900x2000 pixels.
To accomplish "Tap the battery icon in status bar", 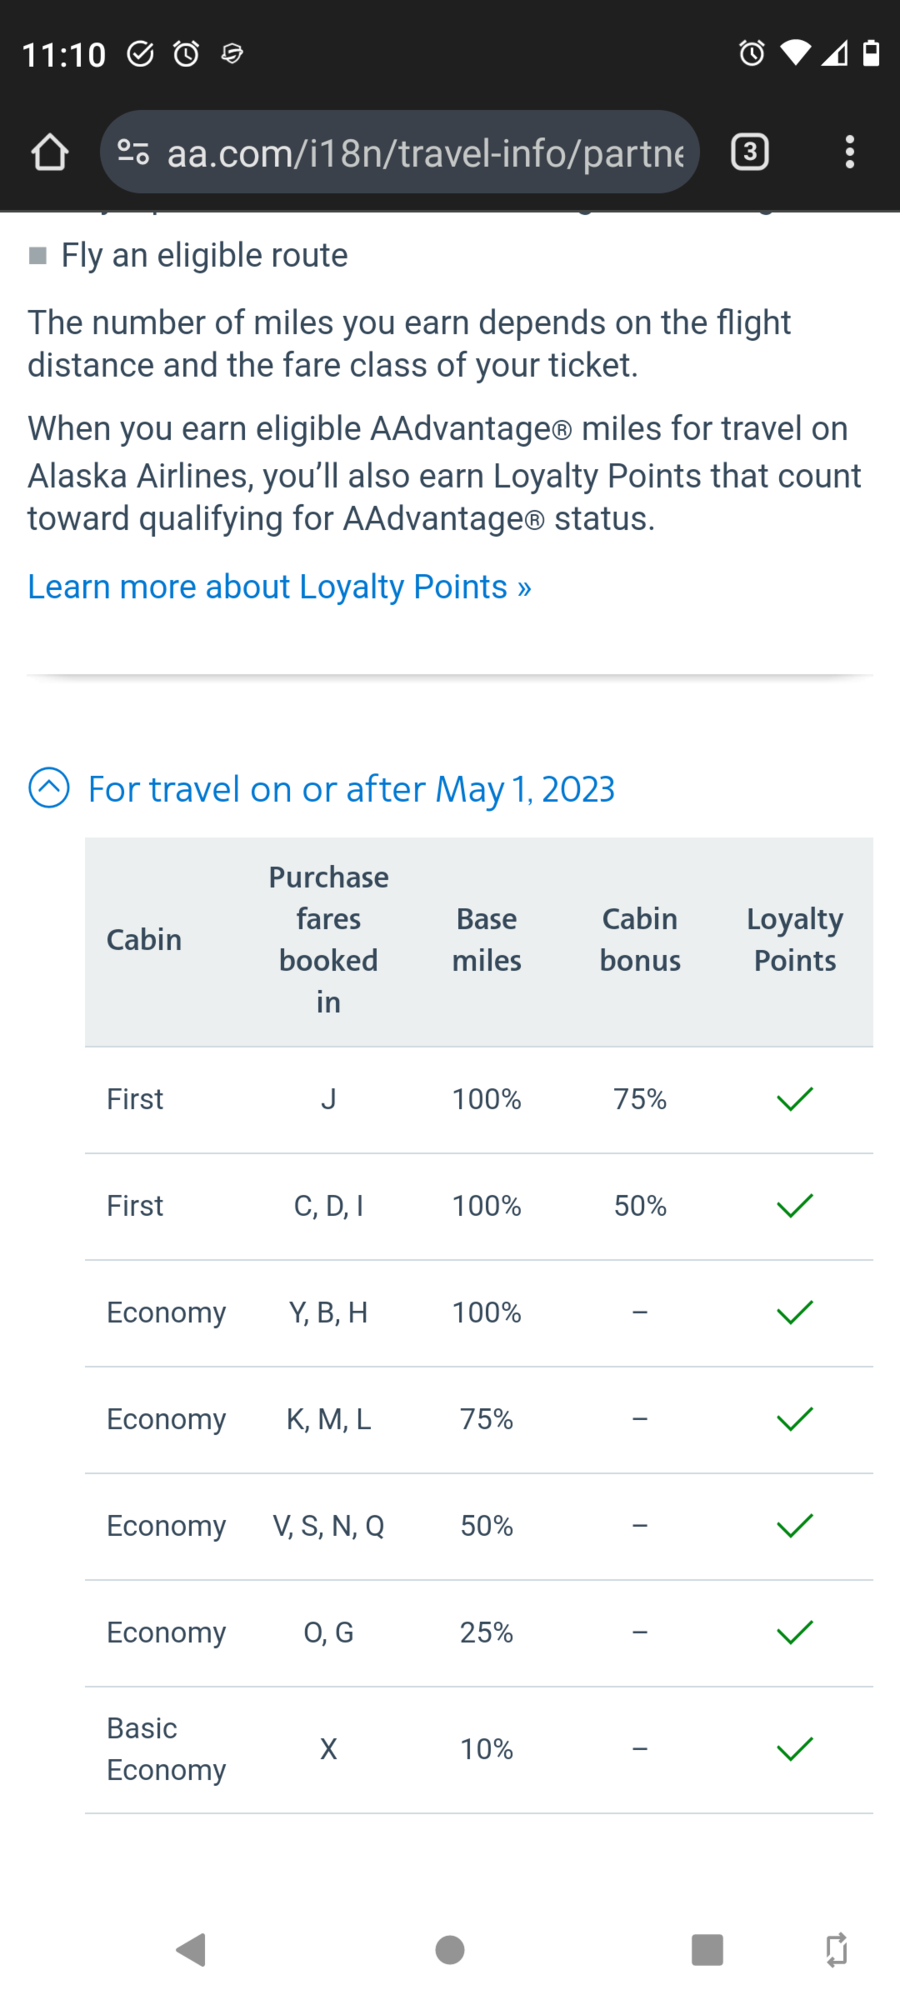I will (871, 53).
